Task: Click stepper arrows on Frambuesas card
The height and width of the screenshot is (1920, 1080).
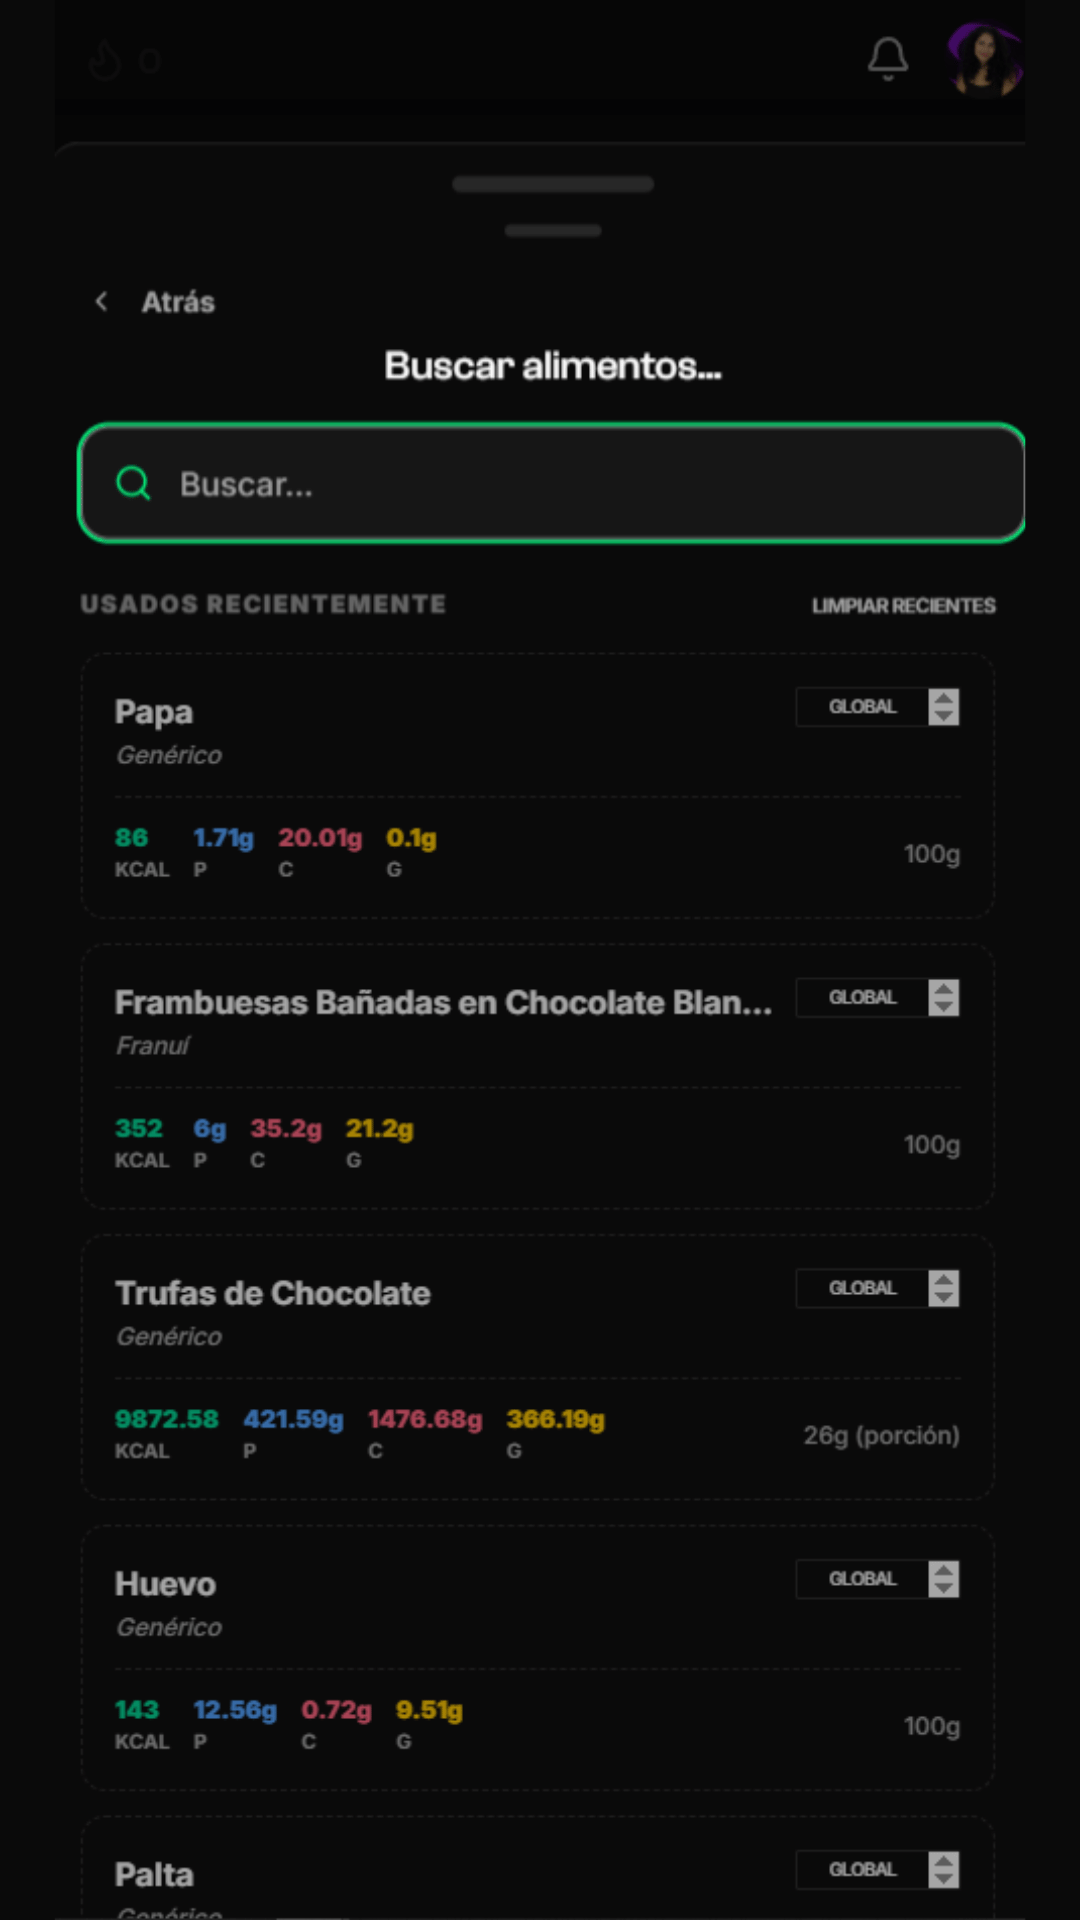Action: [943, 998]
